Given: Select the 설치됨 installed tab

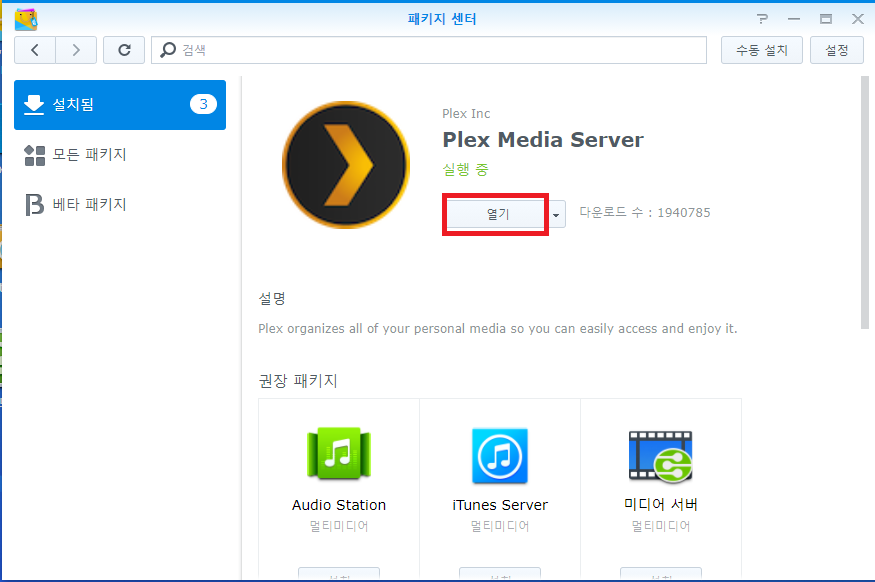Looking at the screenshot, I should (x=120, y=105).
